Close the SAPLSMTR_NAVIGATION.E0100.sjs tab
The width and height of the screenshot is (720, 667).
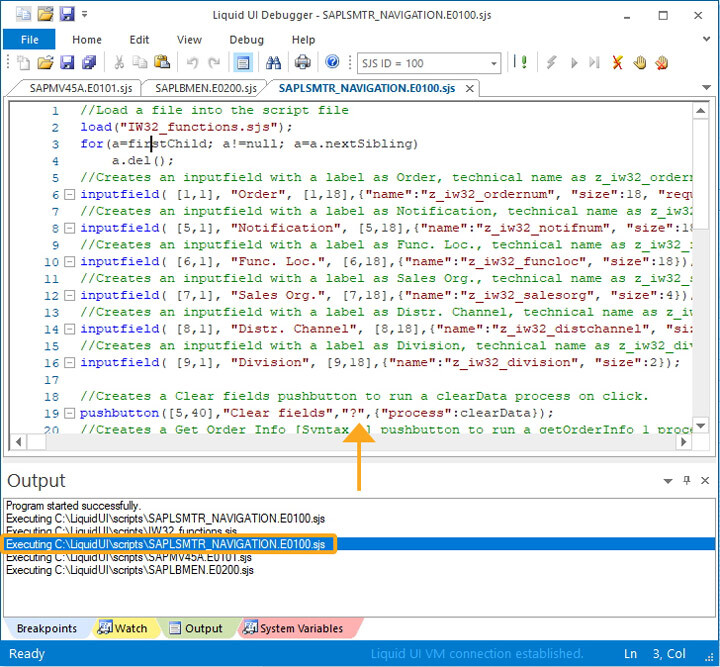coord(469,89)
